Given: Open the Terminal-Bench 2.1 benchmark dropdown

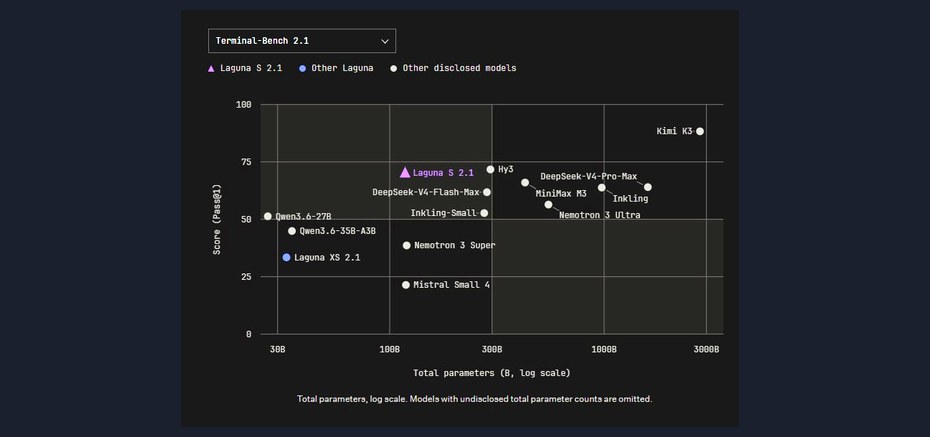Looking at the screenshot, I should [302, 41].
